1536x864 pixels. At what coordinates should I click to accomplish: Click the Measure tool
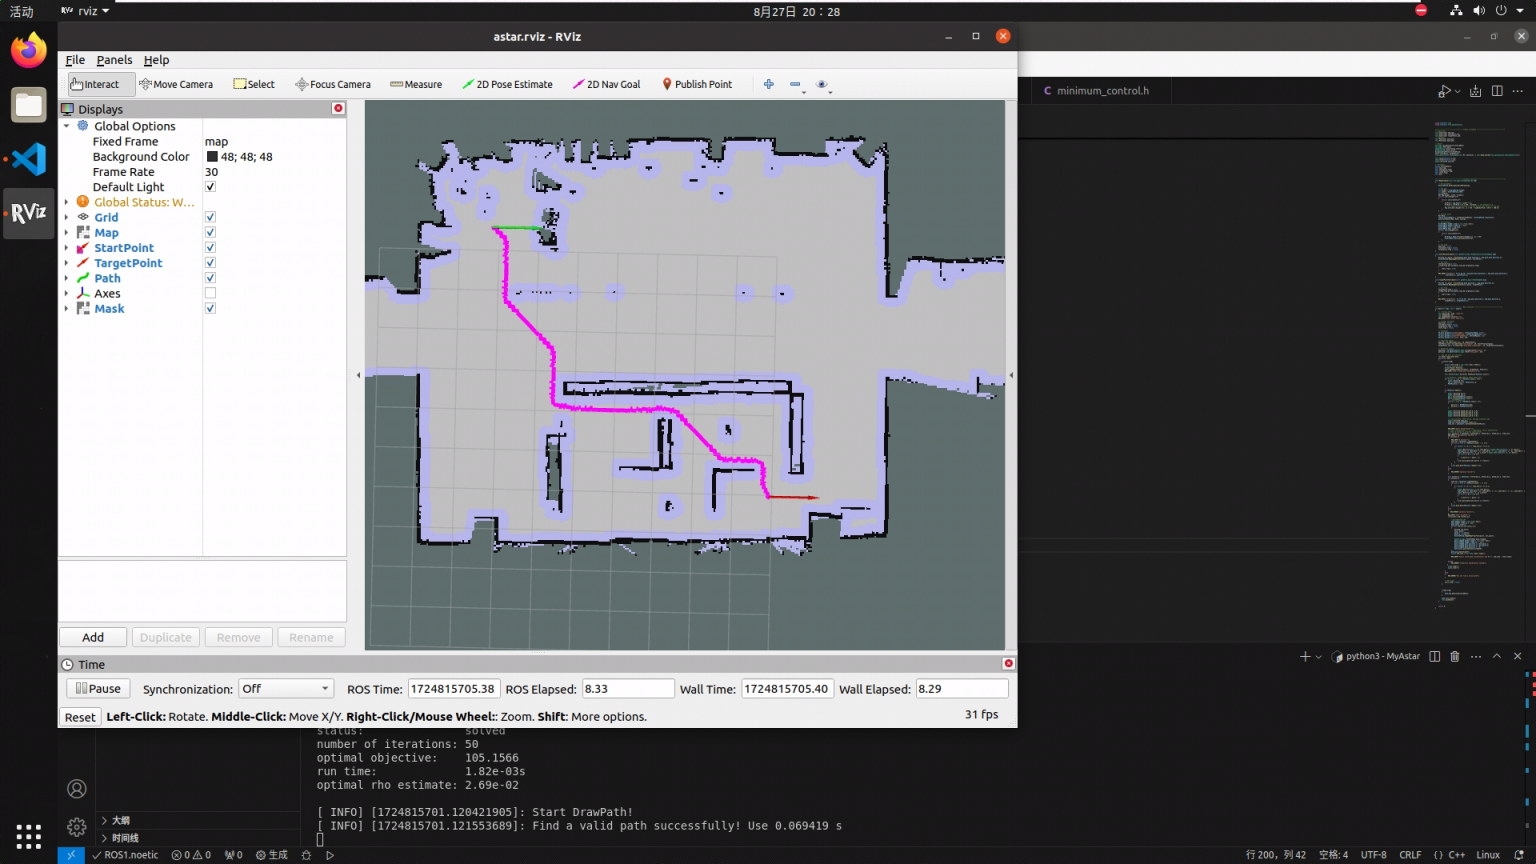(x=416, y=85)
